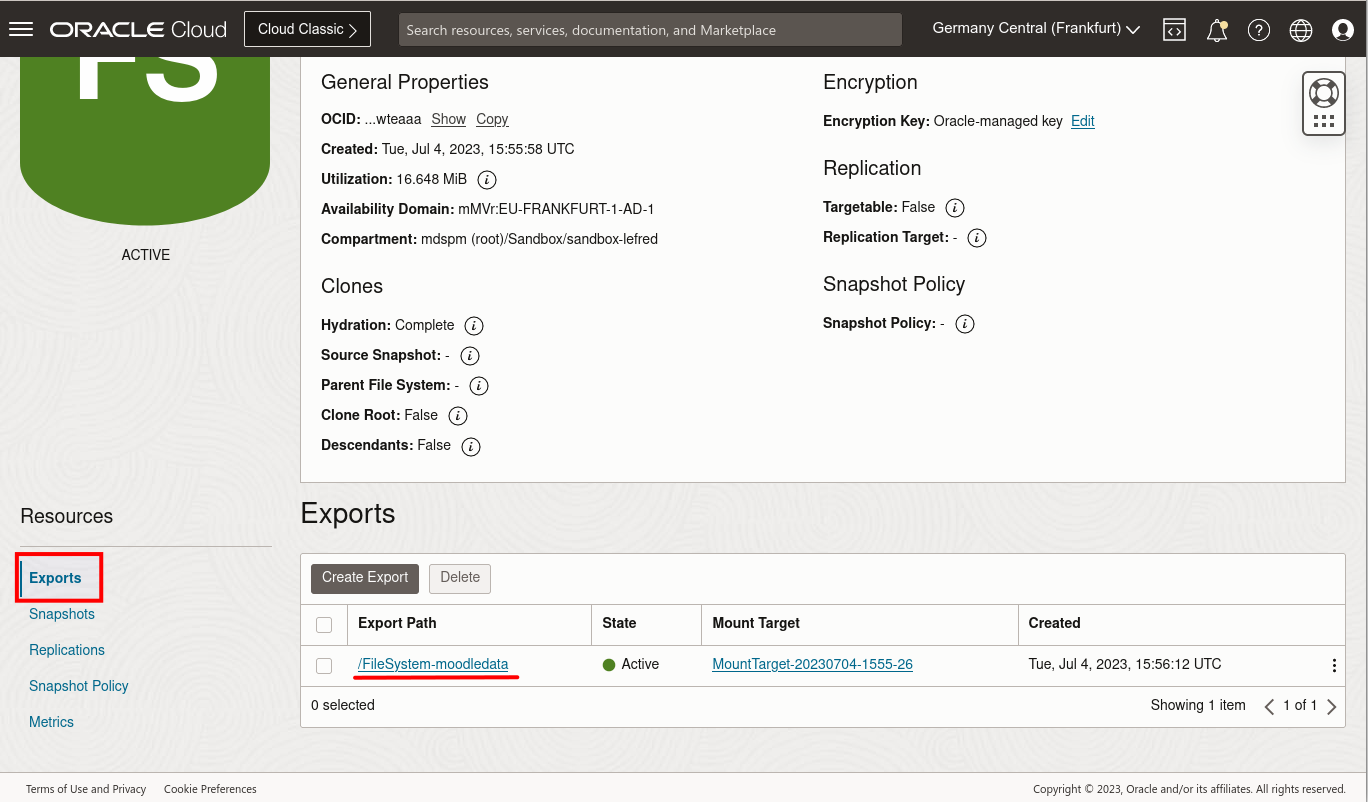Toggle the select-all checkbox in Exports table
This screenshot has width=1368, height=802.
pyautogui.click(x=324, y=624)
